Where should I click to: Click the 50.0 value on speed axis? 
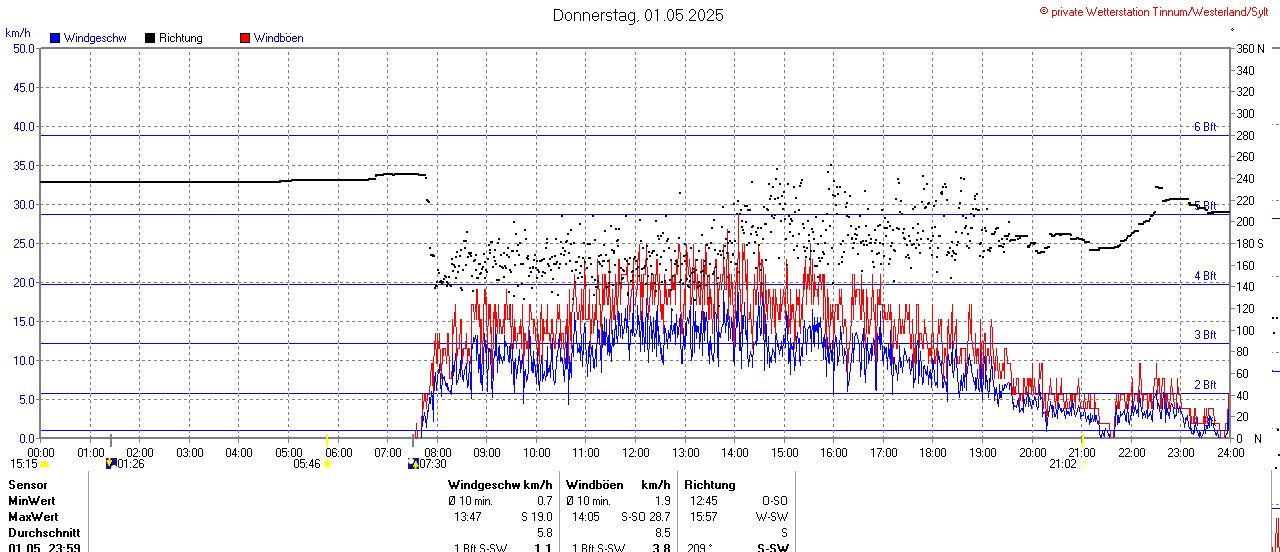coord(23,48)
